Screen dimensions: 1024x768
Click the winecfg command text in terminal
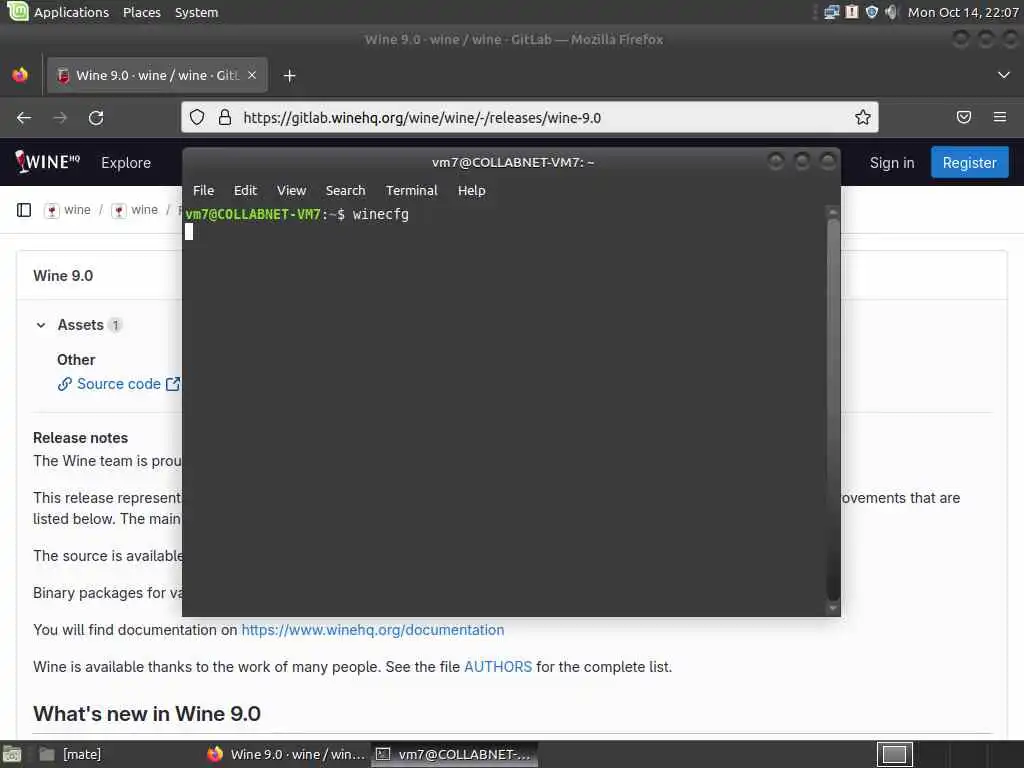(381, 214)
